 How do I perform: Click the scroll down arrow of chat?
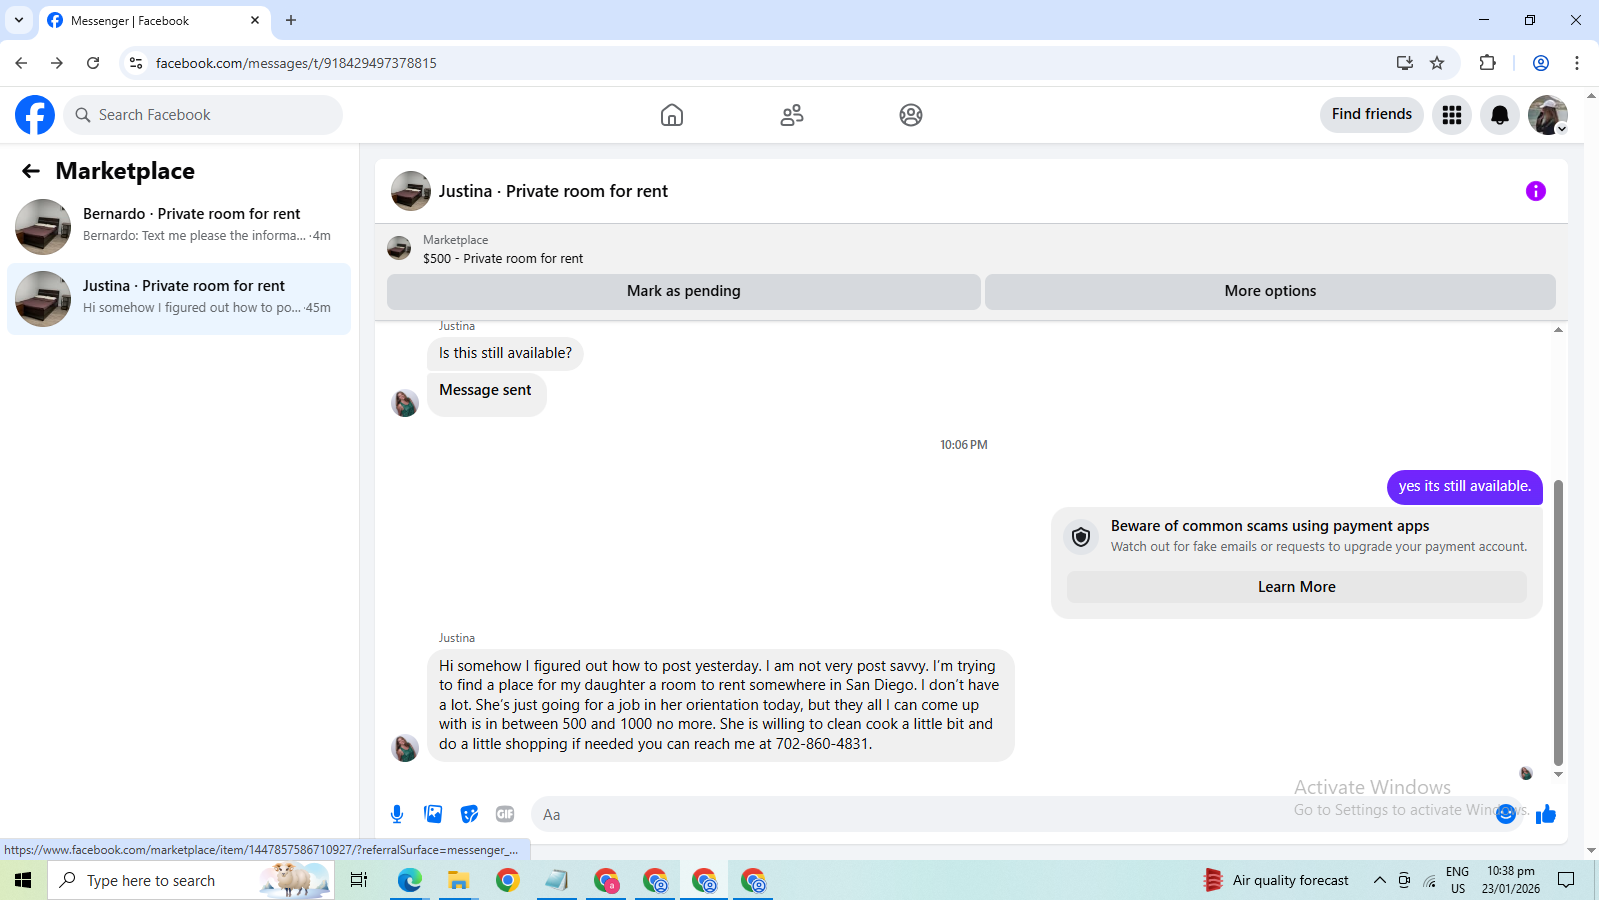(1558, 775)
